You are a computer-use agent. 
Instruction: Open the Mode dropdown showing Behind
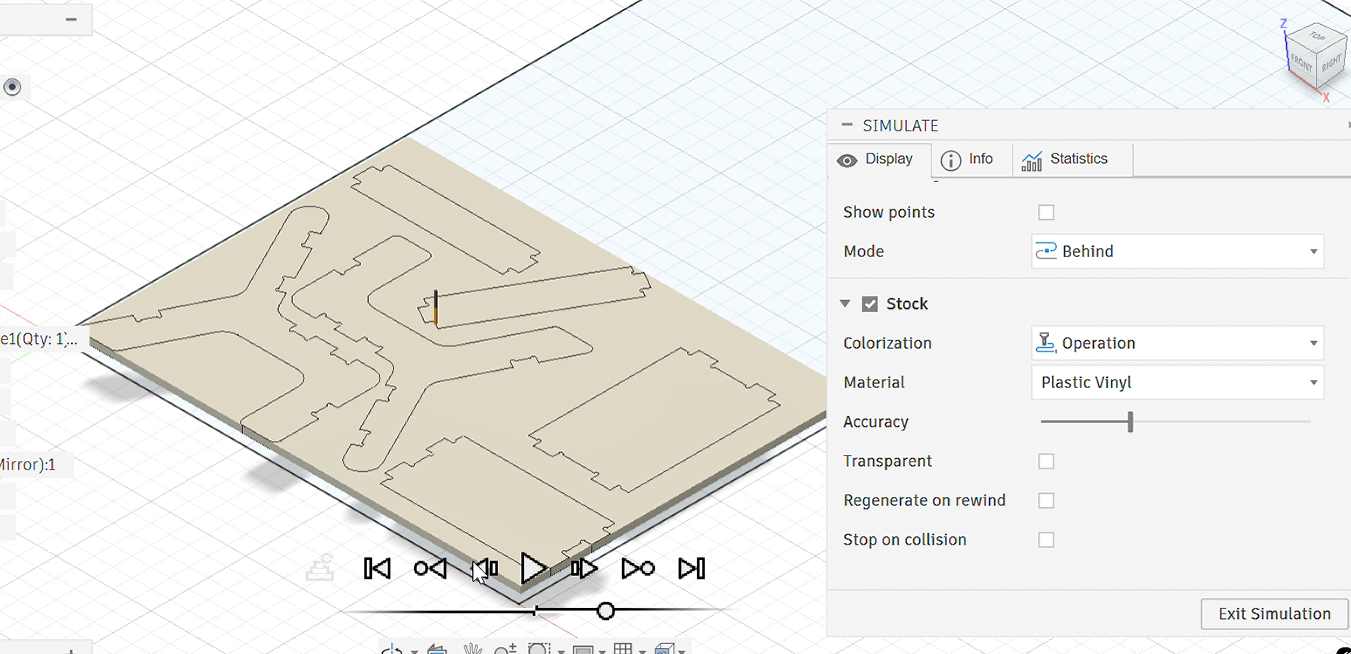click(1177, 251)
